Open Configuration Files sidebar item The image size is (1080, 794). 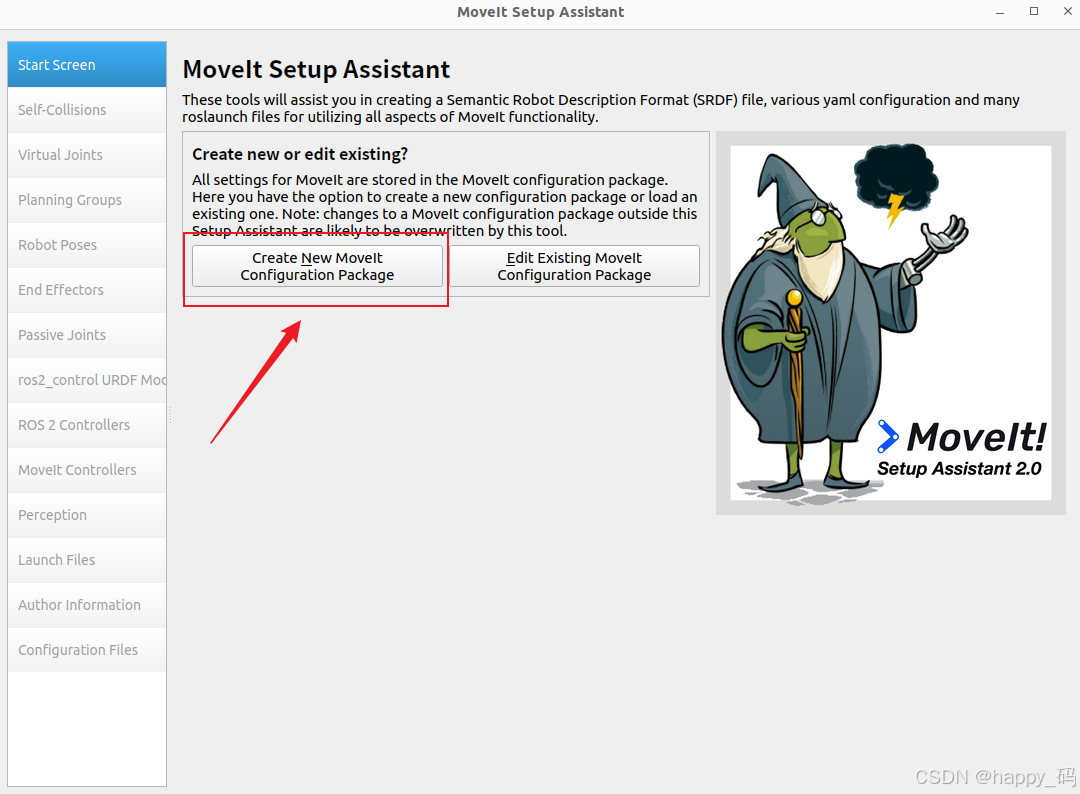(x=87, y=650)
